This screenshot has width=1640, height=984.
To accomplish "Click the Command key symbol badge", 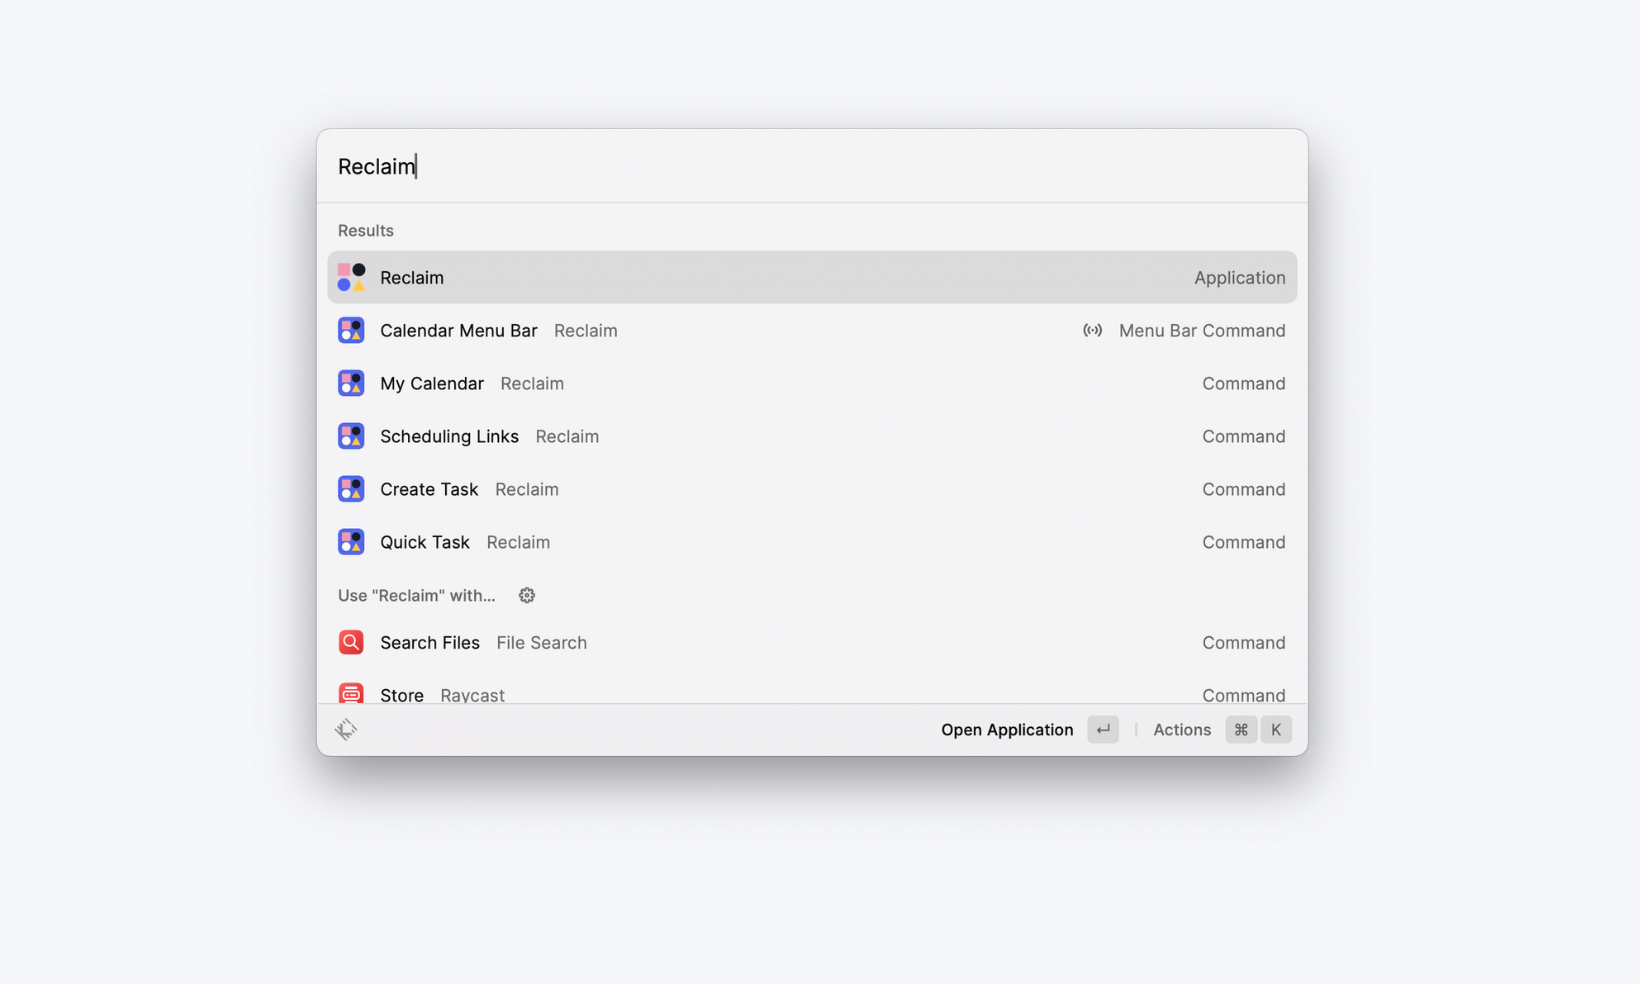I will (1241, 729).
